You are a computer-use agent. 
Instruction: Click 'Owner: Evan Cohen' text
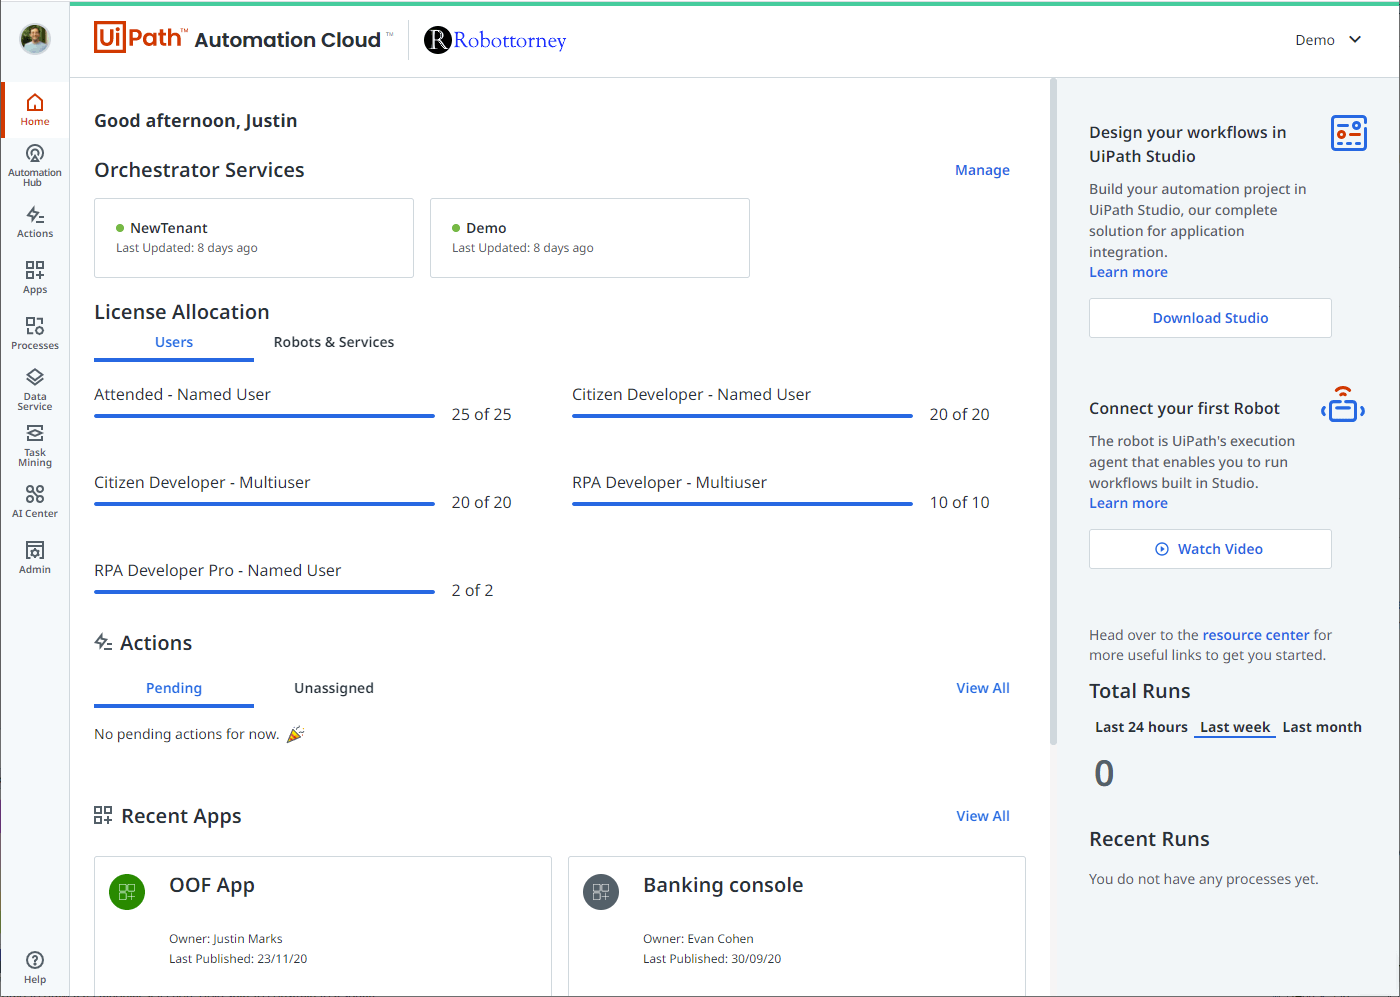pyautogui.click(x=698, y=939)
